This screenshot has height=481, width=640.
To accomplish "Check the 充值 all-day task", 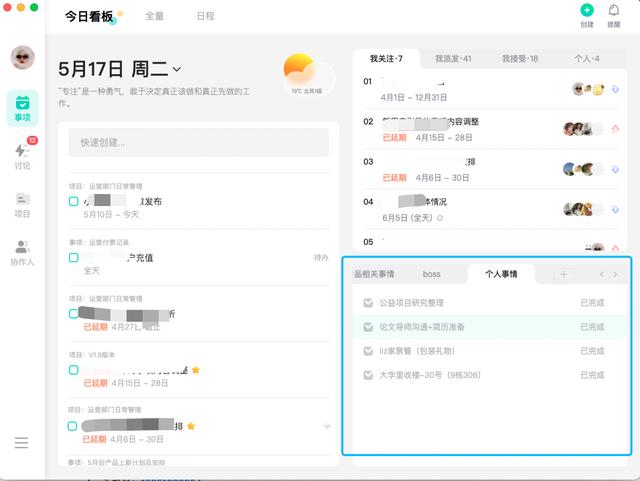I will pos(73,258).
